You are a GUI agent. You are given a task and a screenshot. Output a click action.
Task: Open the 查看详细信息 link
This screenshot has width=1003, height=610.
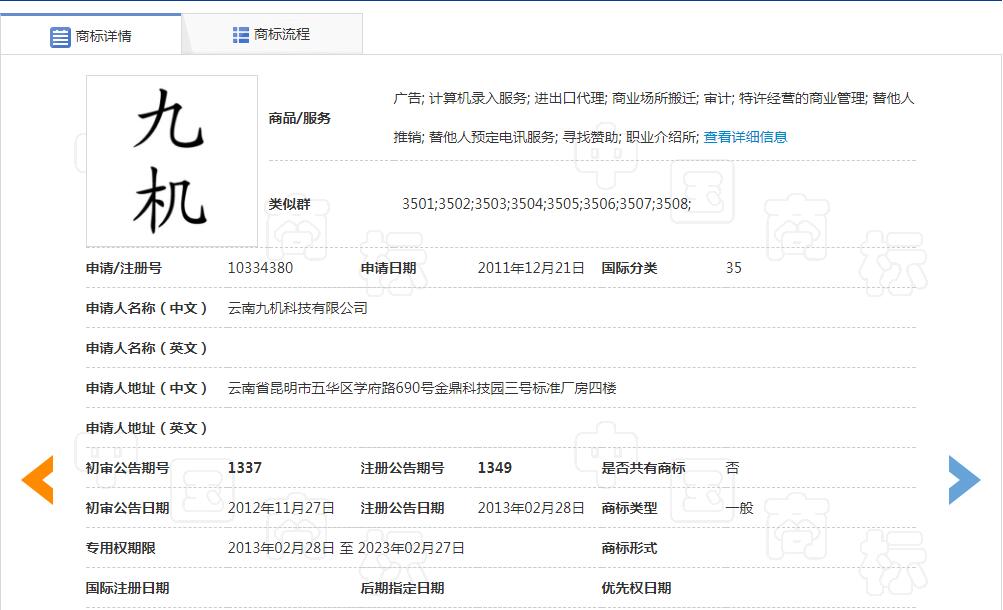pyautogui.click(x=745, y=137)
